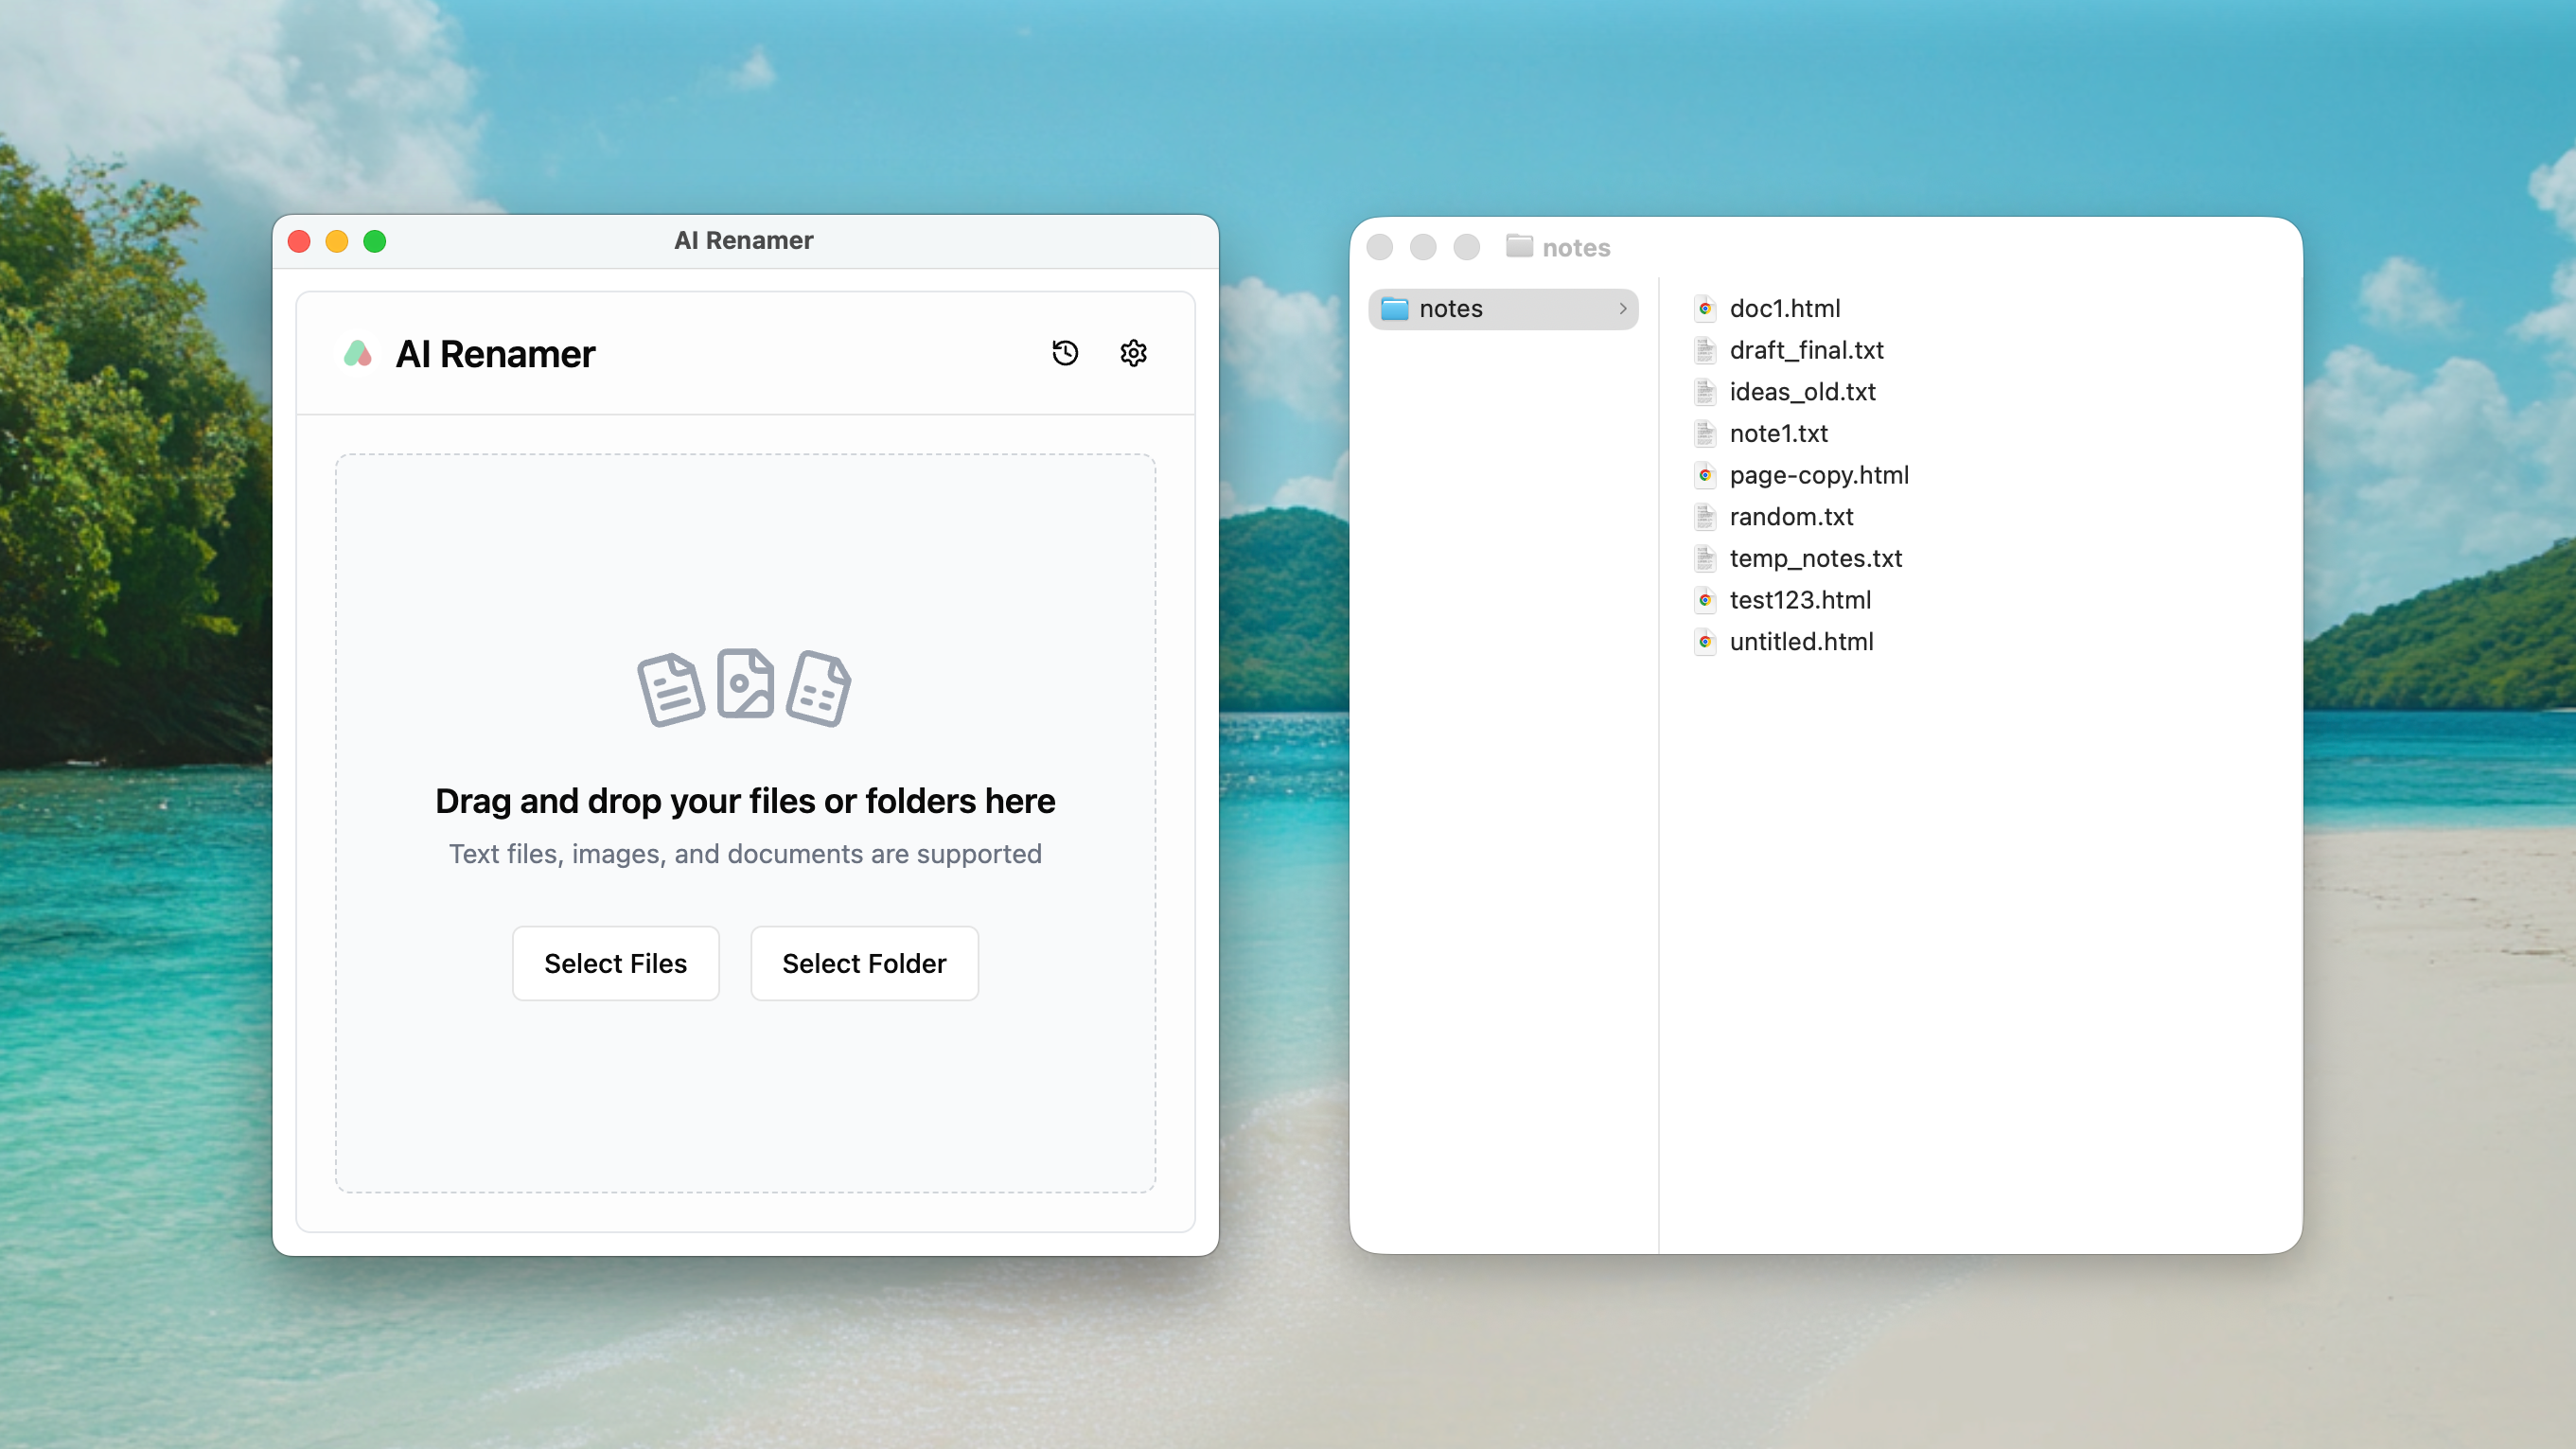Select the test123.html file
The width and height of the screenshot is (2576, 1449).
click(x=1800, y=600)
